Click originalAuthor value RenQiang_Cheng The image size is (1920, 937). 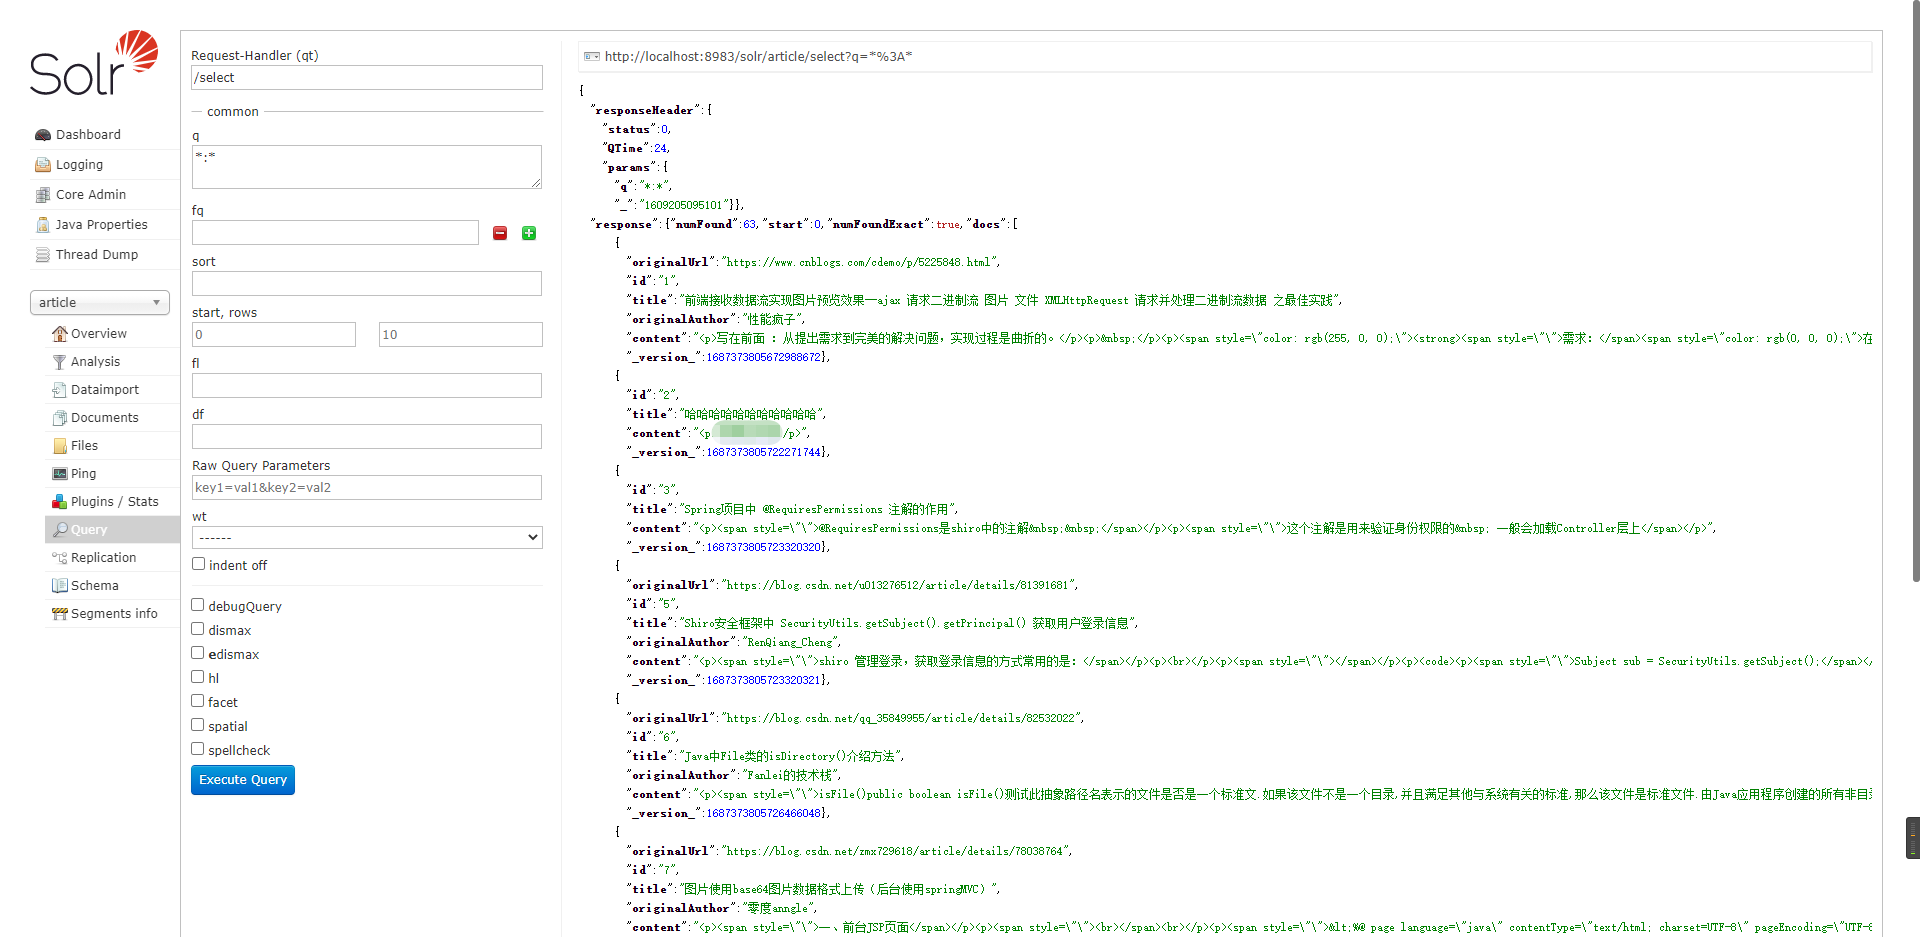point(790,642)
